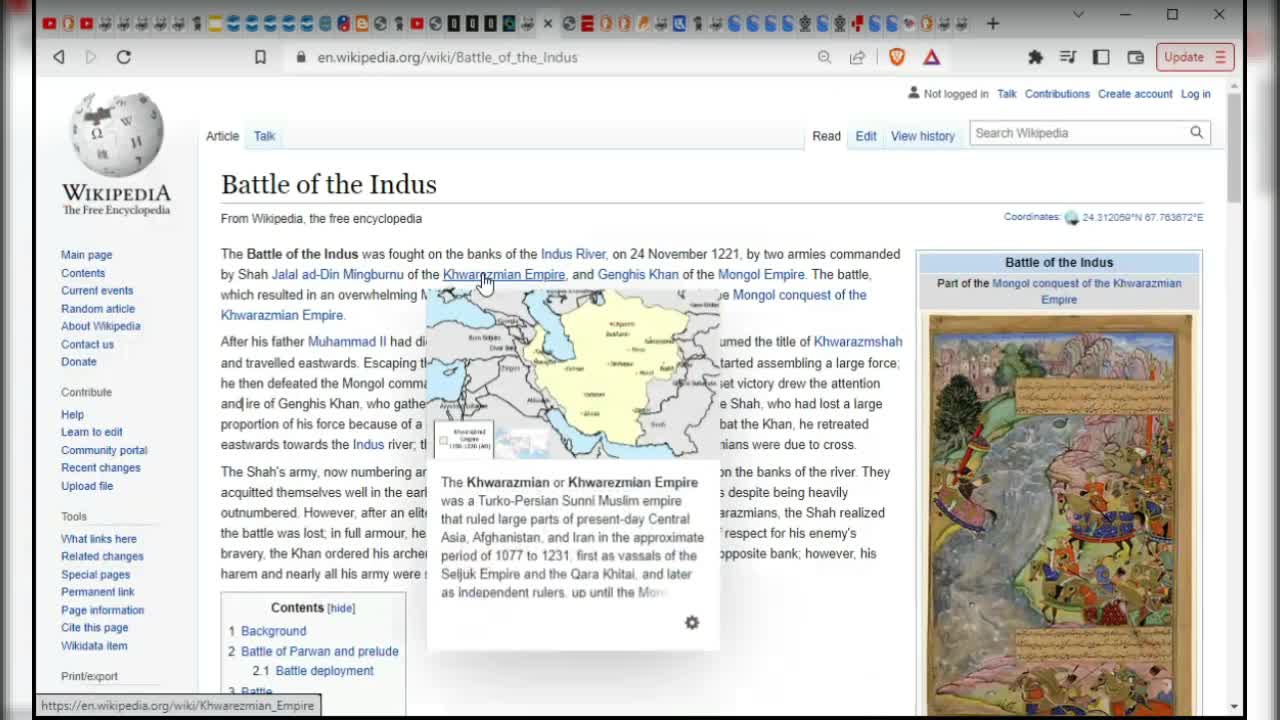1280x720 pixels.
Task: Open What links here tool
Action: 99,539
